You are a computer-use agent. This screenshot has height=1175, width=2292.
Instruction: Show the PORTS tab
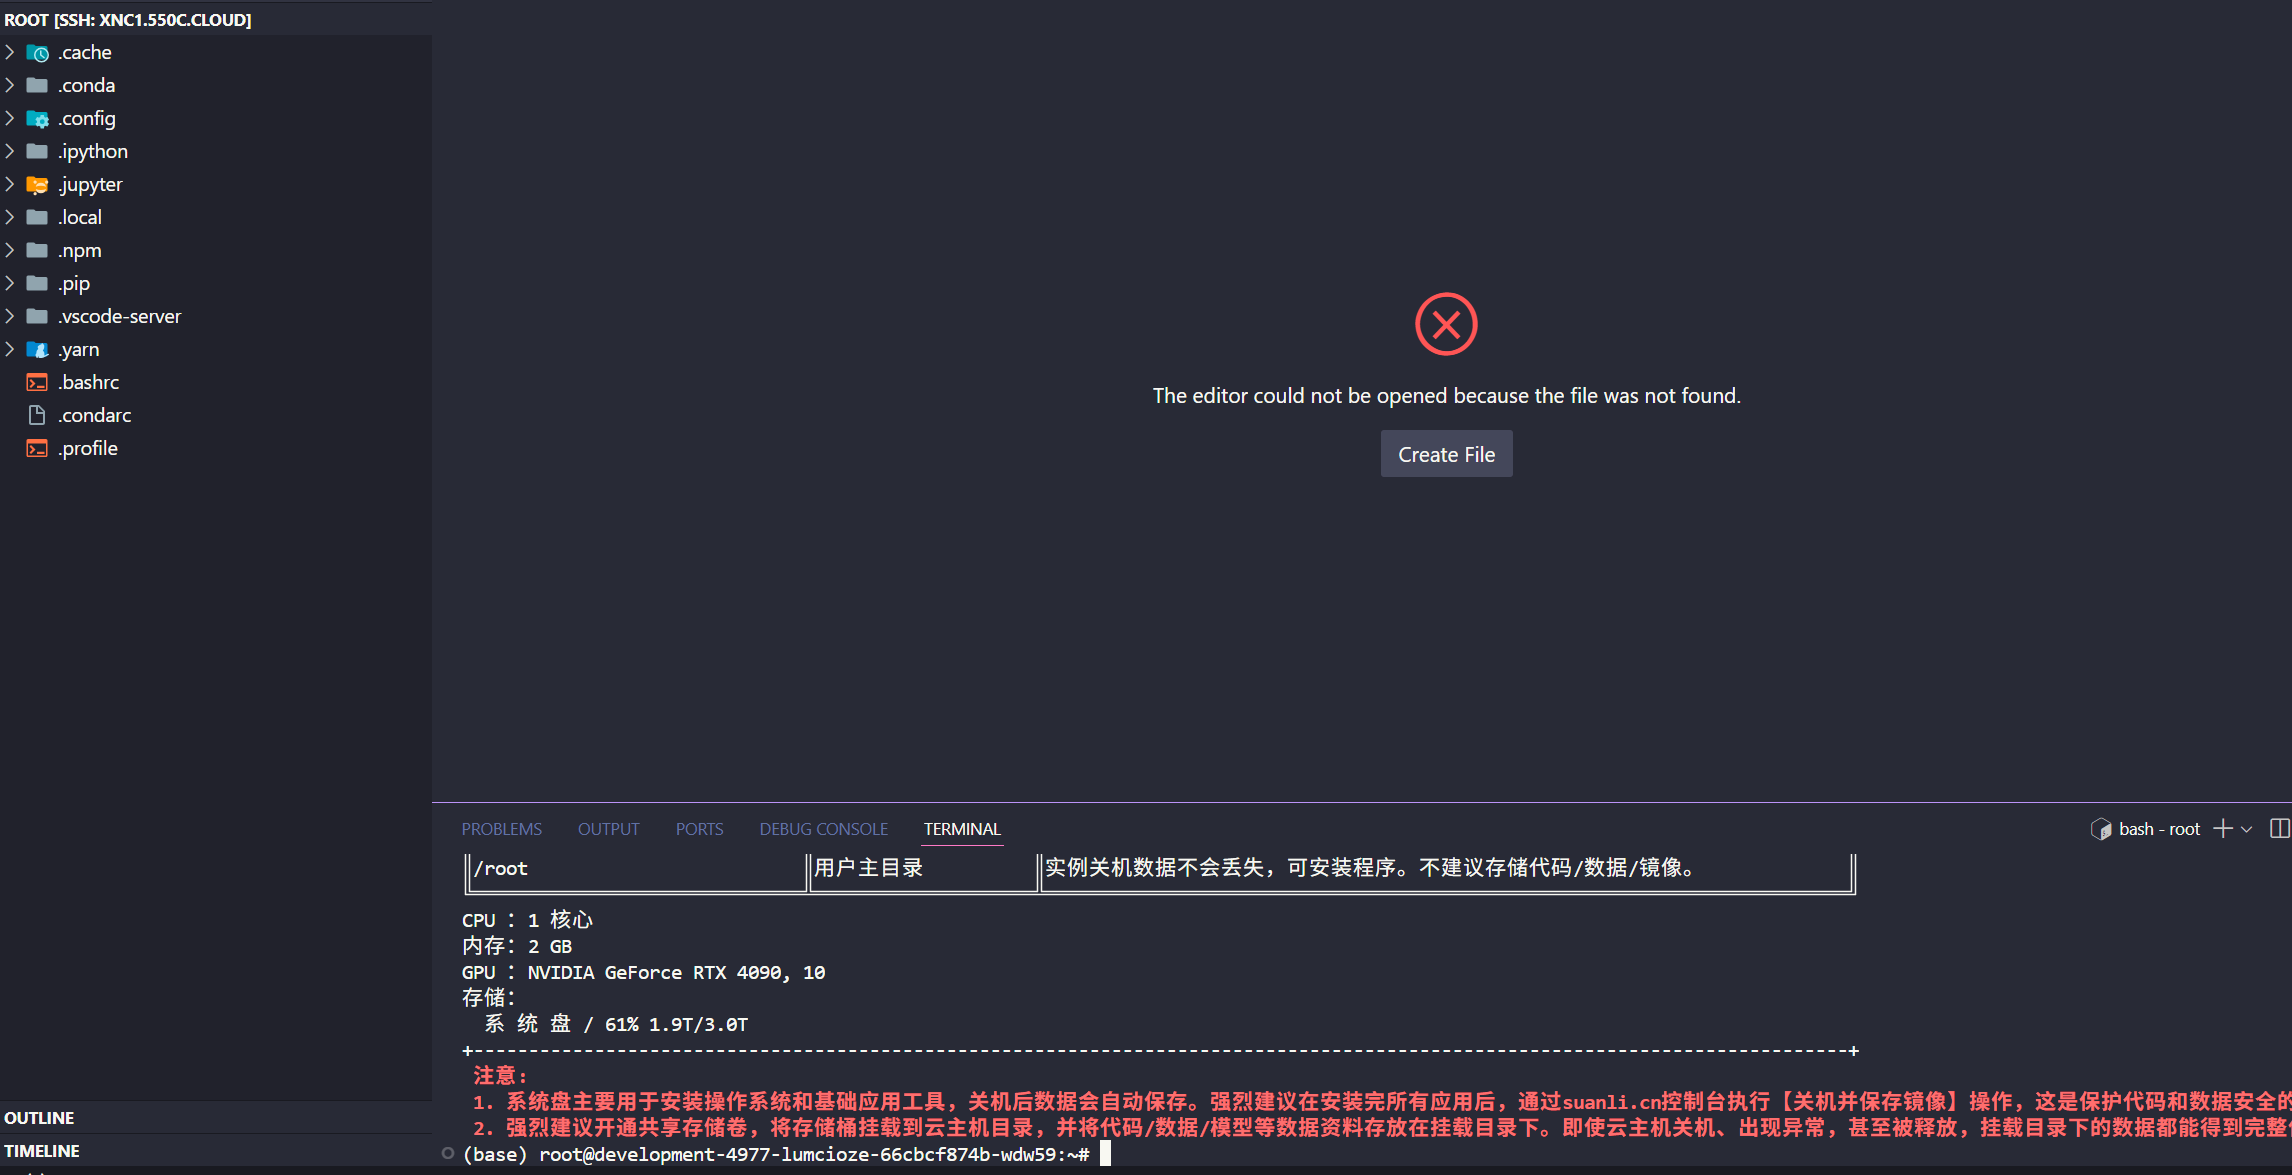(x=699, y=829)
